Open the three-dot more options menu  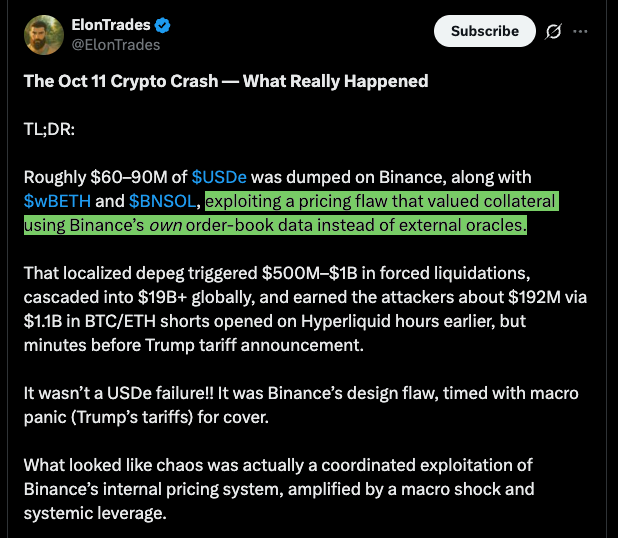[x=580, y=31]
